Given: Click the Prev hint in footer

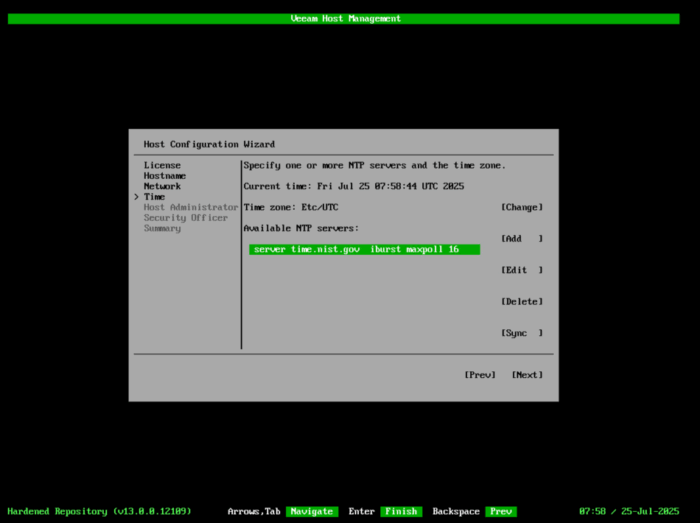Looking at the screenshot, I should pyautogui.click(x=501, y=511).
